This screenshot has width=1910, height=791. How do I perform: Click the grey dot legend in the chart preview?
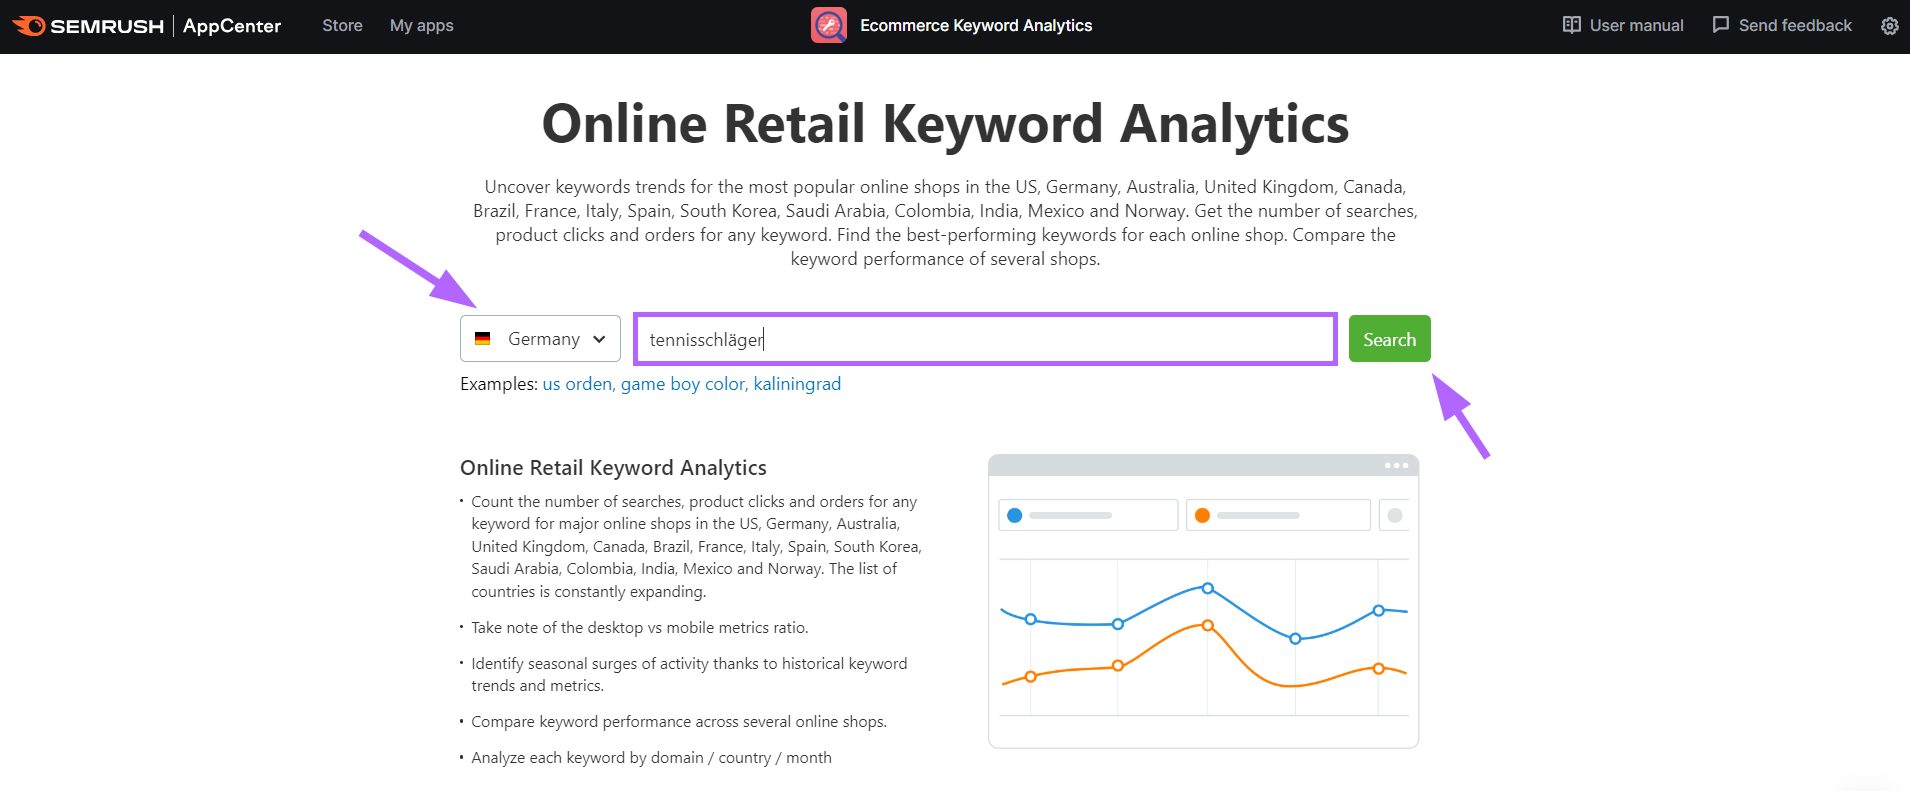(x=1395, y=515)
